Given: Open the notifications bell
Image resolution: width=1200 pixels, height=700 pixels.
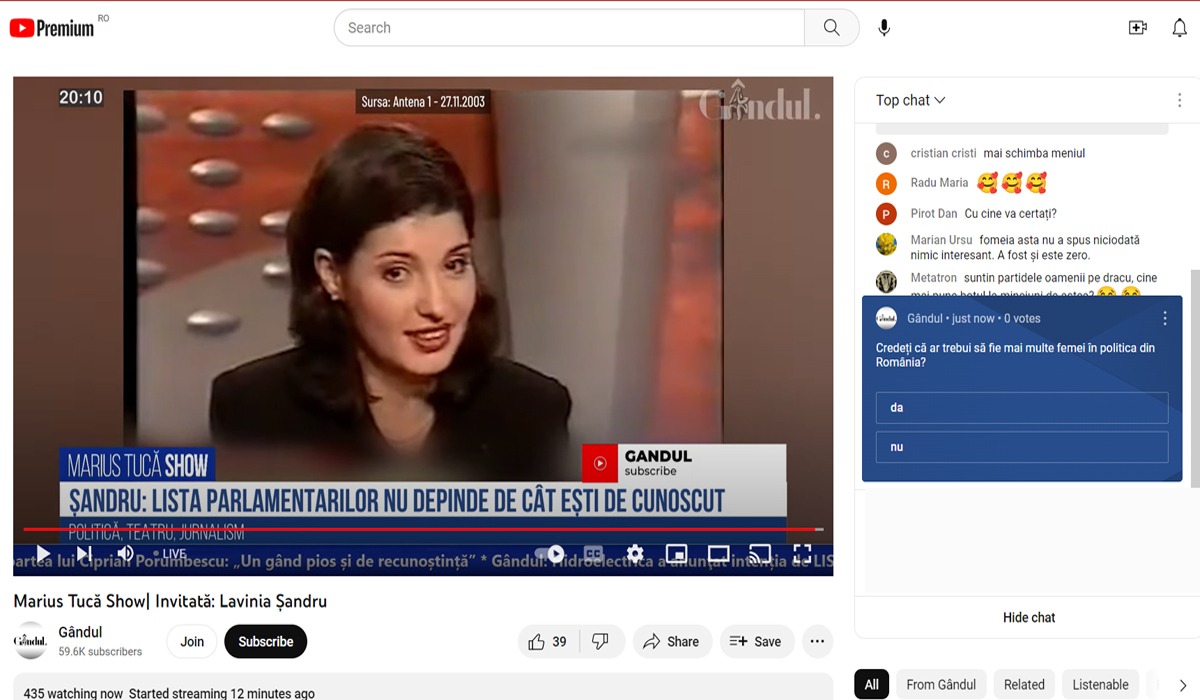Looking at the screenshot, I should click(x=1179, y=28).
